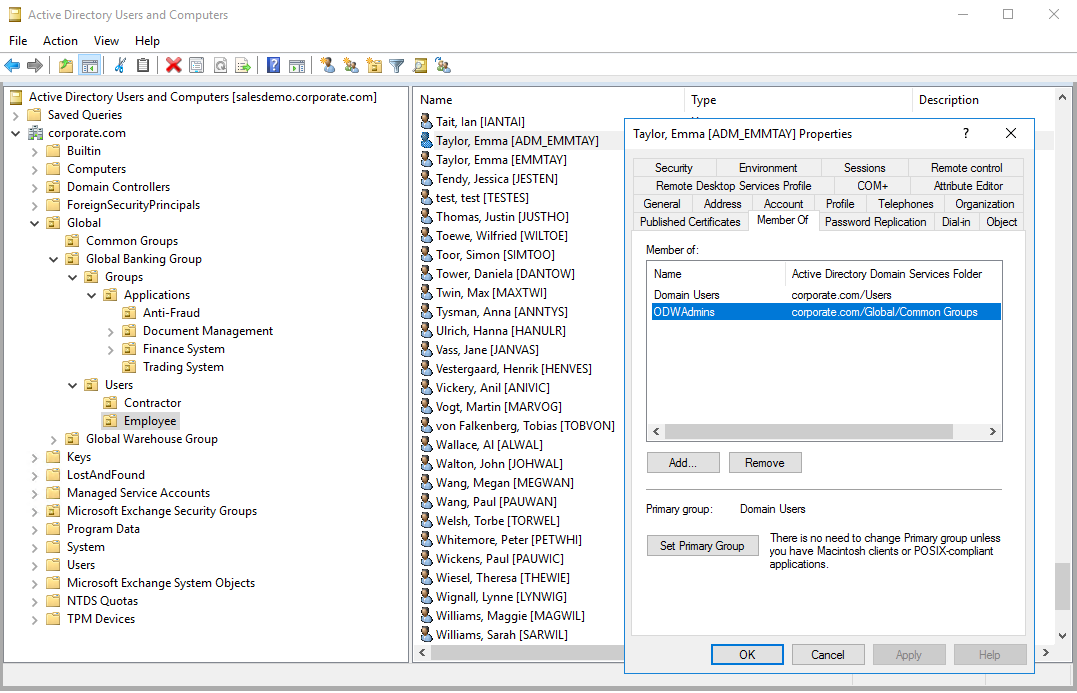Click the folder icon beside Anti-Fraud

point(129,313)
